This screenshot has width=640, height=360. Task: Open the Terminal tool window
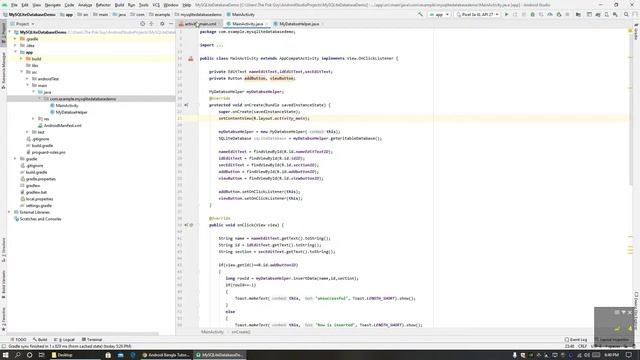[x=92, y=340]
